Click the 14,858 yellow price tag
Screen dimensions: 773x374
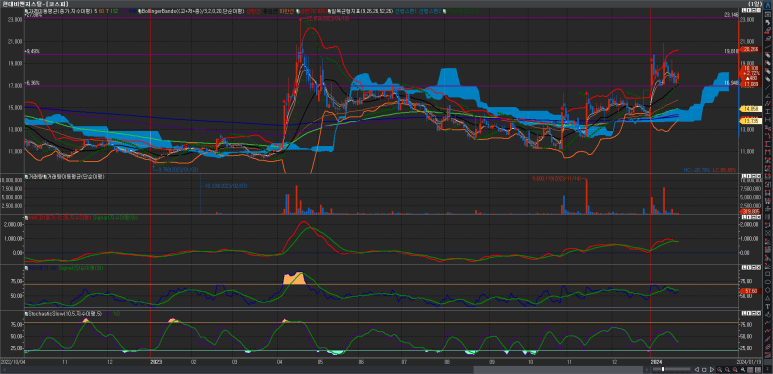pos(751,108)
